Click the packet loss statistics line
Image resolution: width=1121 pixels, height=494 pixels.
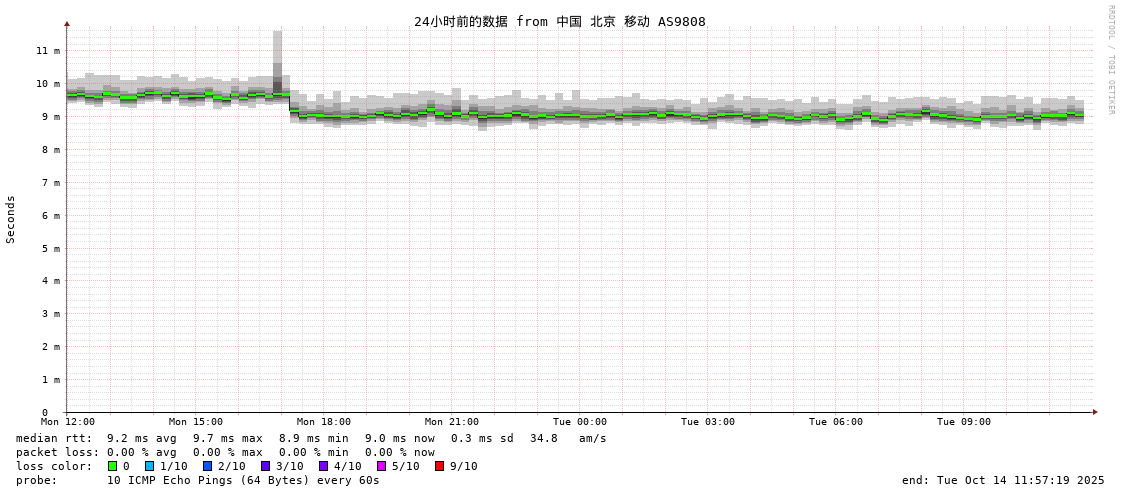[225, 452]
